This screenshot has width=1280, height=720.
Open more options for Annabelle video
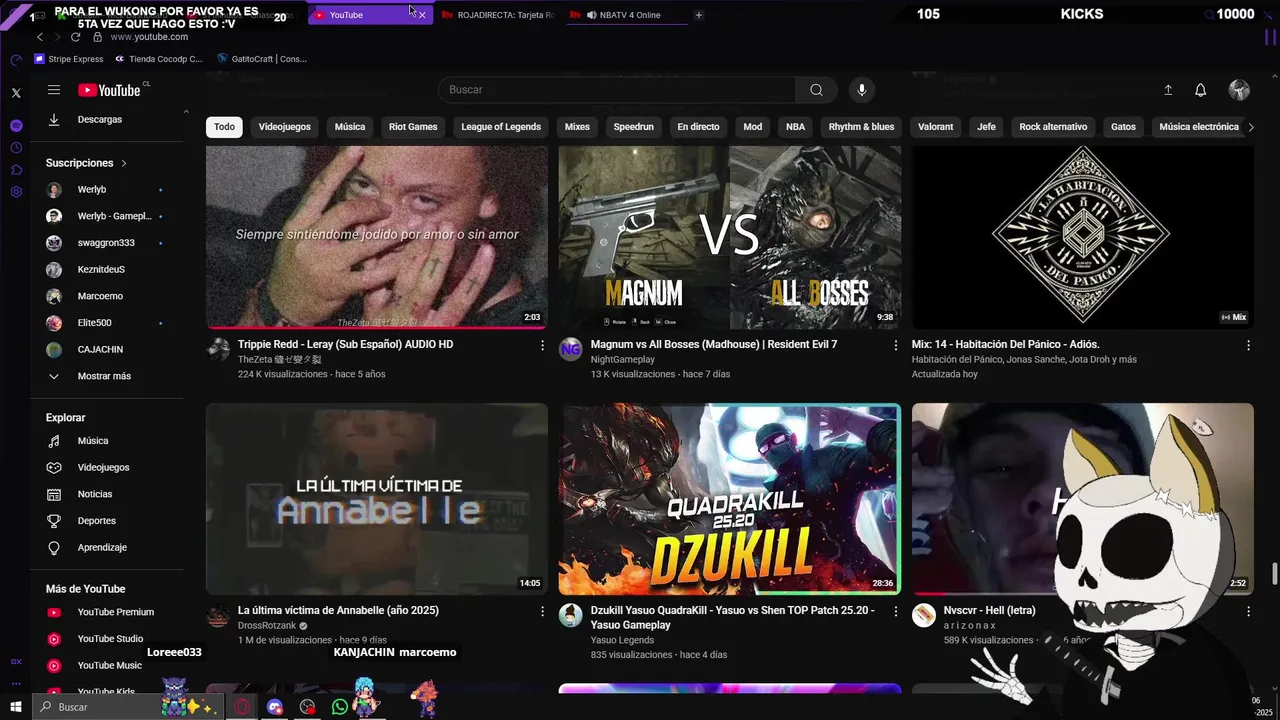click(x=543, y=611)
